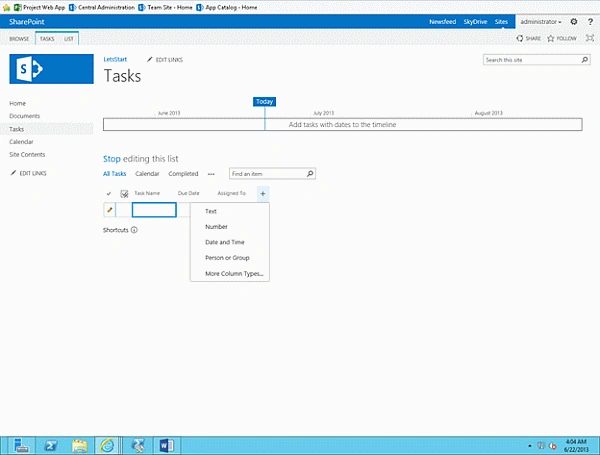This screenshot has width=600, height=455.
Task: Click the plus icon to add column
Action: point(263,194)
